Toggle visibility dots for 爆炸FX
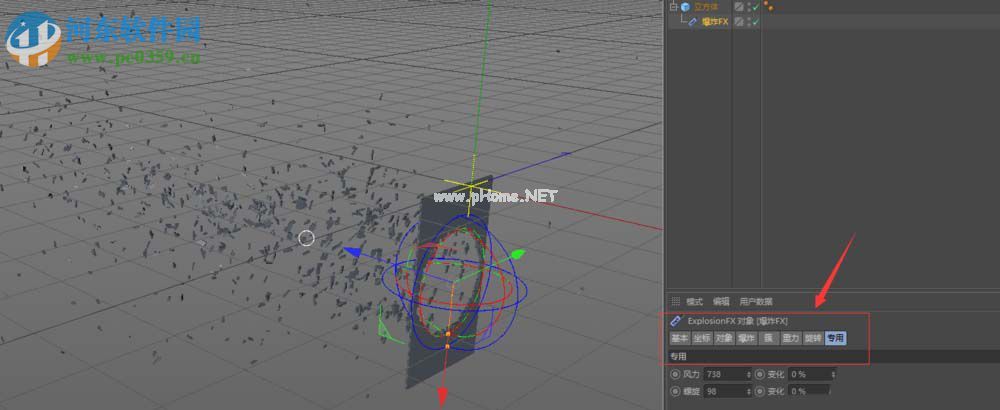The height and width of the screenshot is (410, 1000). 748,22
